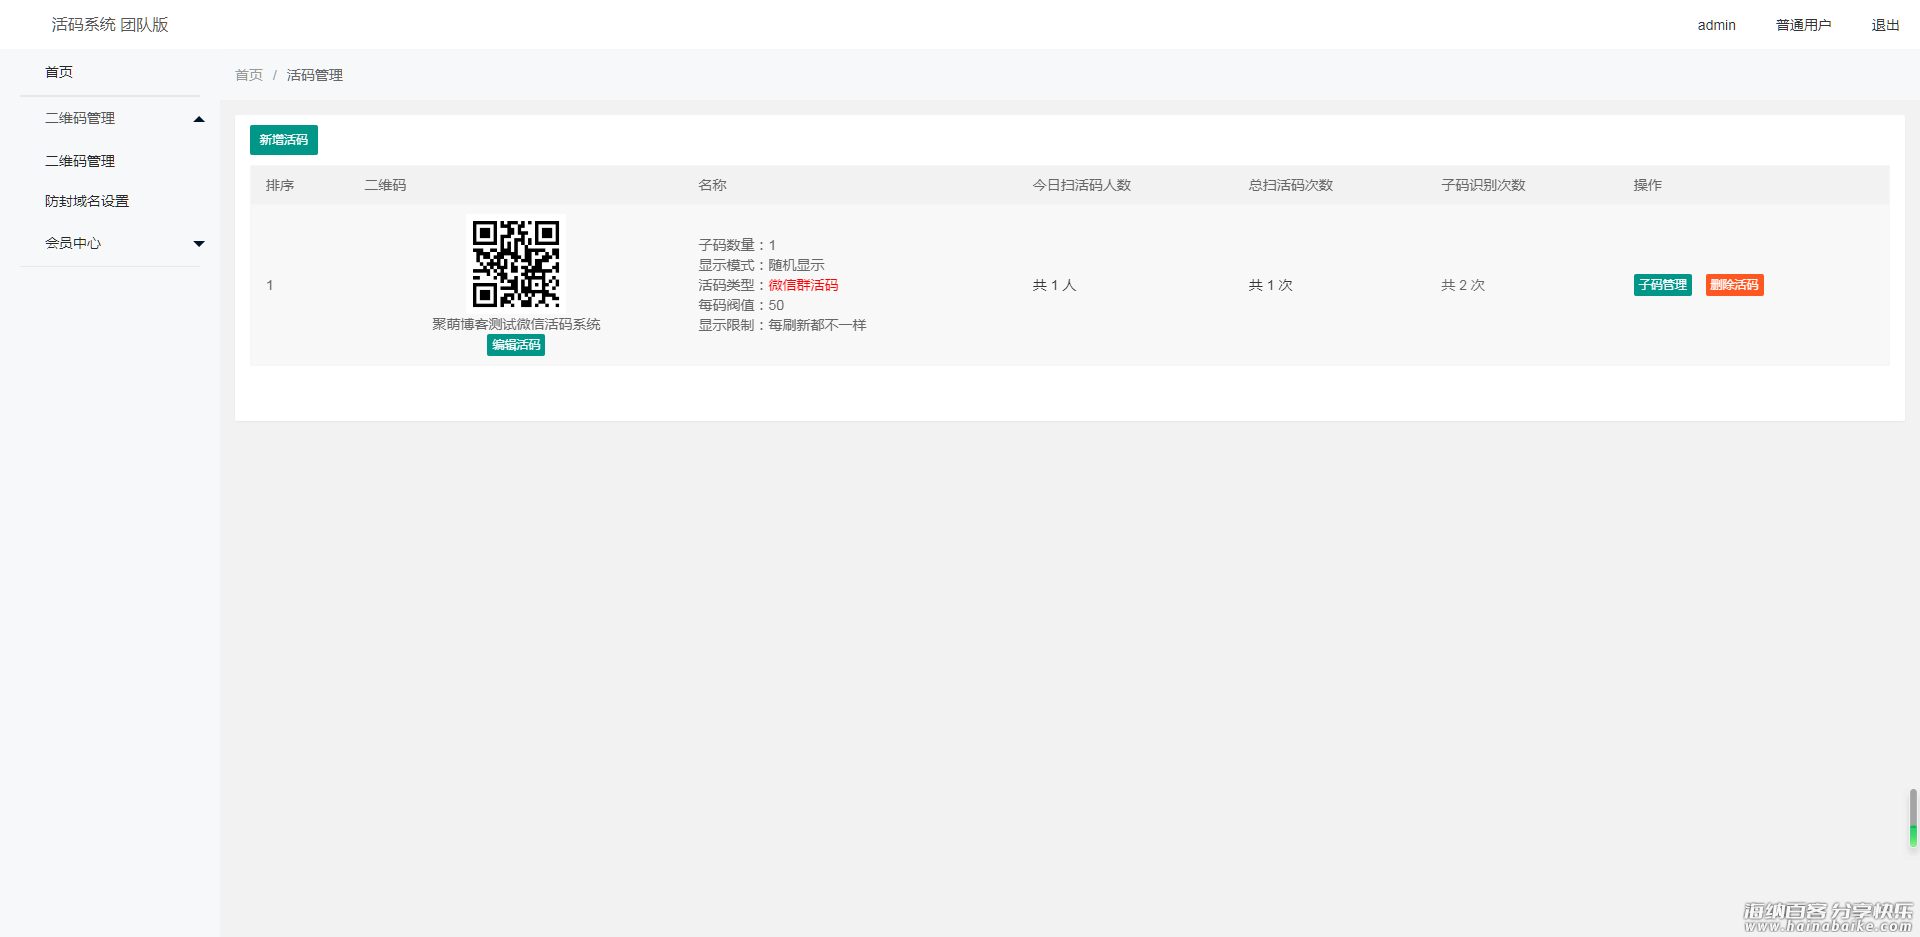Click the red 删除活码 button
1920x937 pixels.
pos(1735,285)
